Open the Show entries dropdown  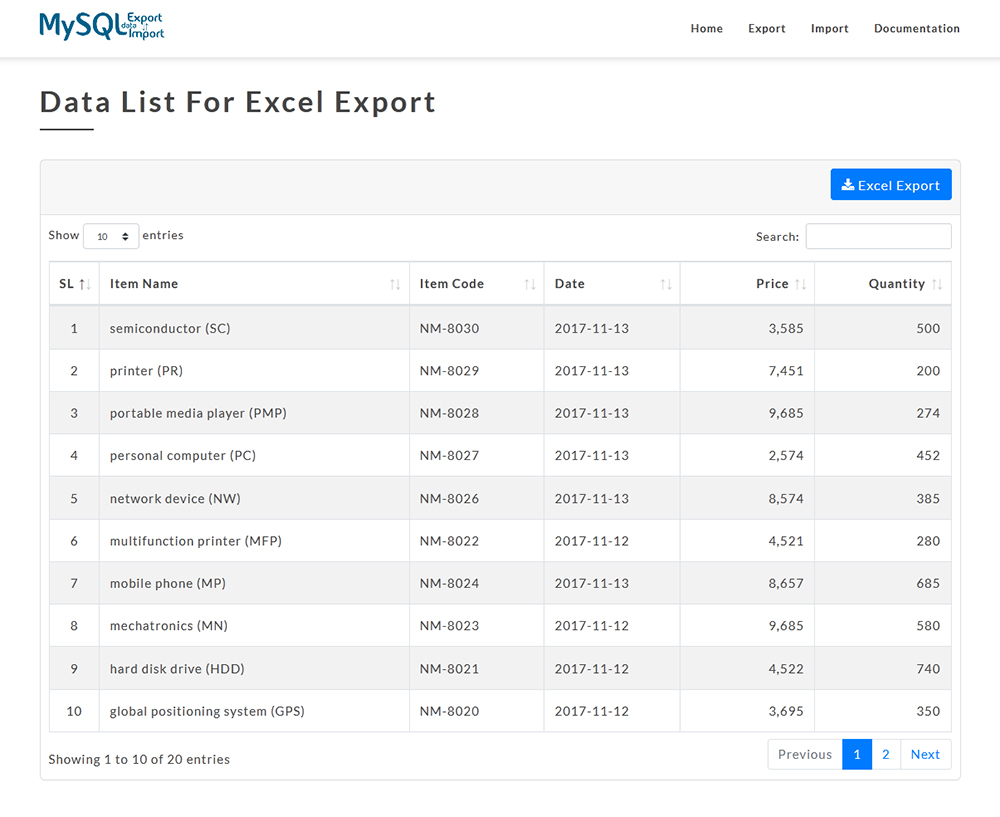(x=111, y=236)
